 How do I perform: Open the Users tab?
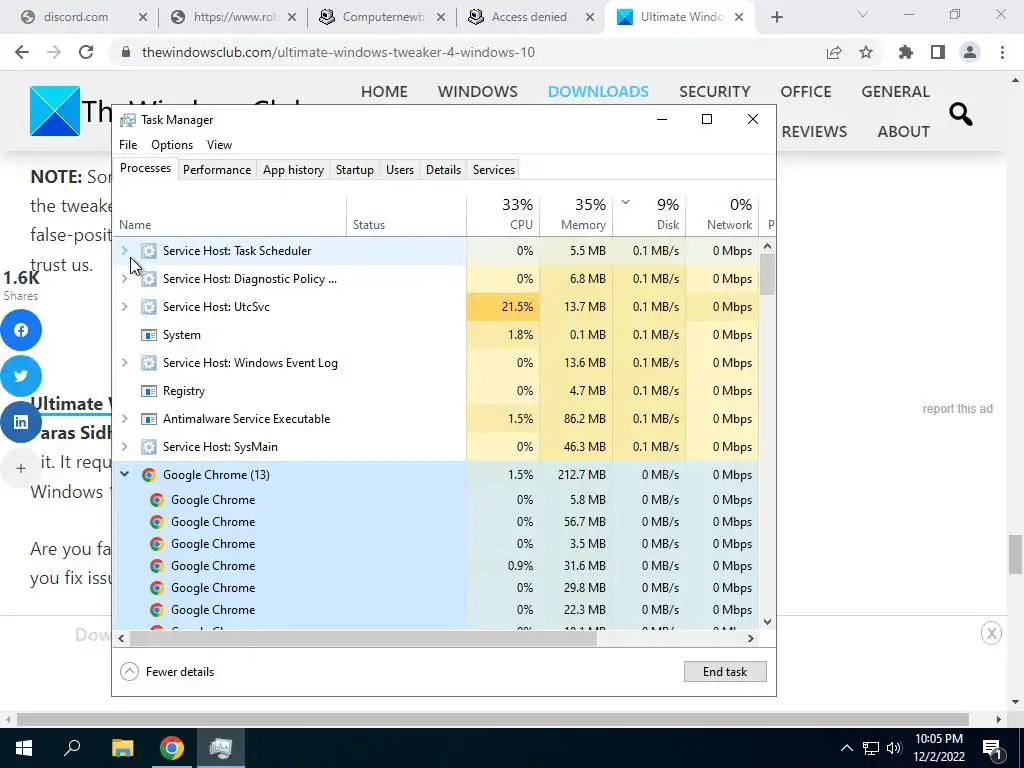click(400, 170)
